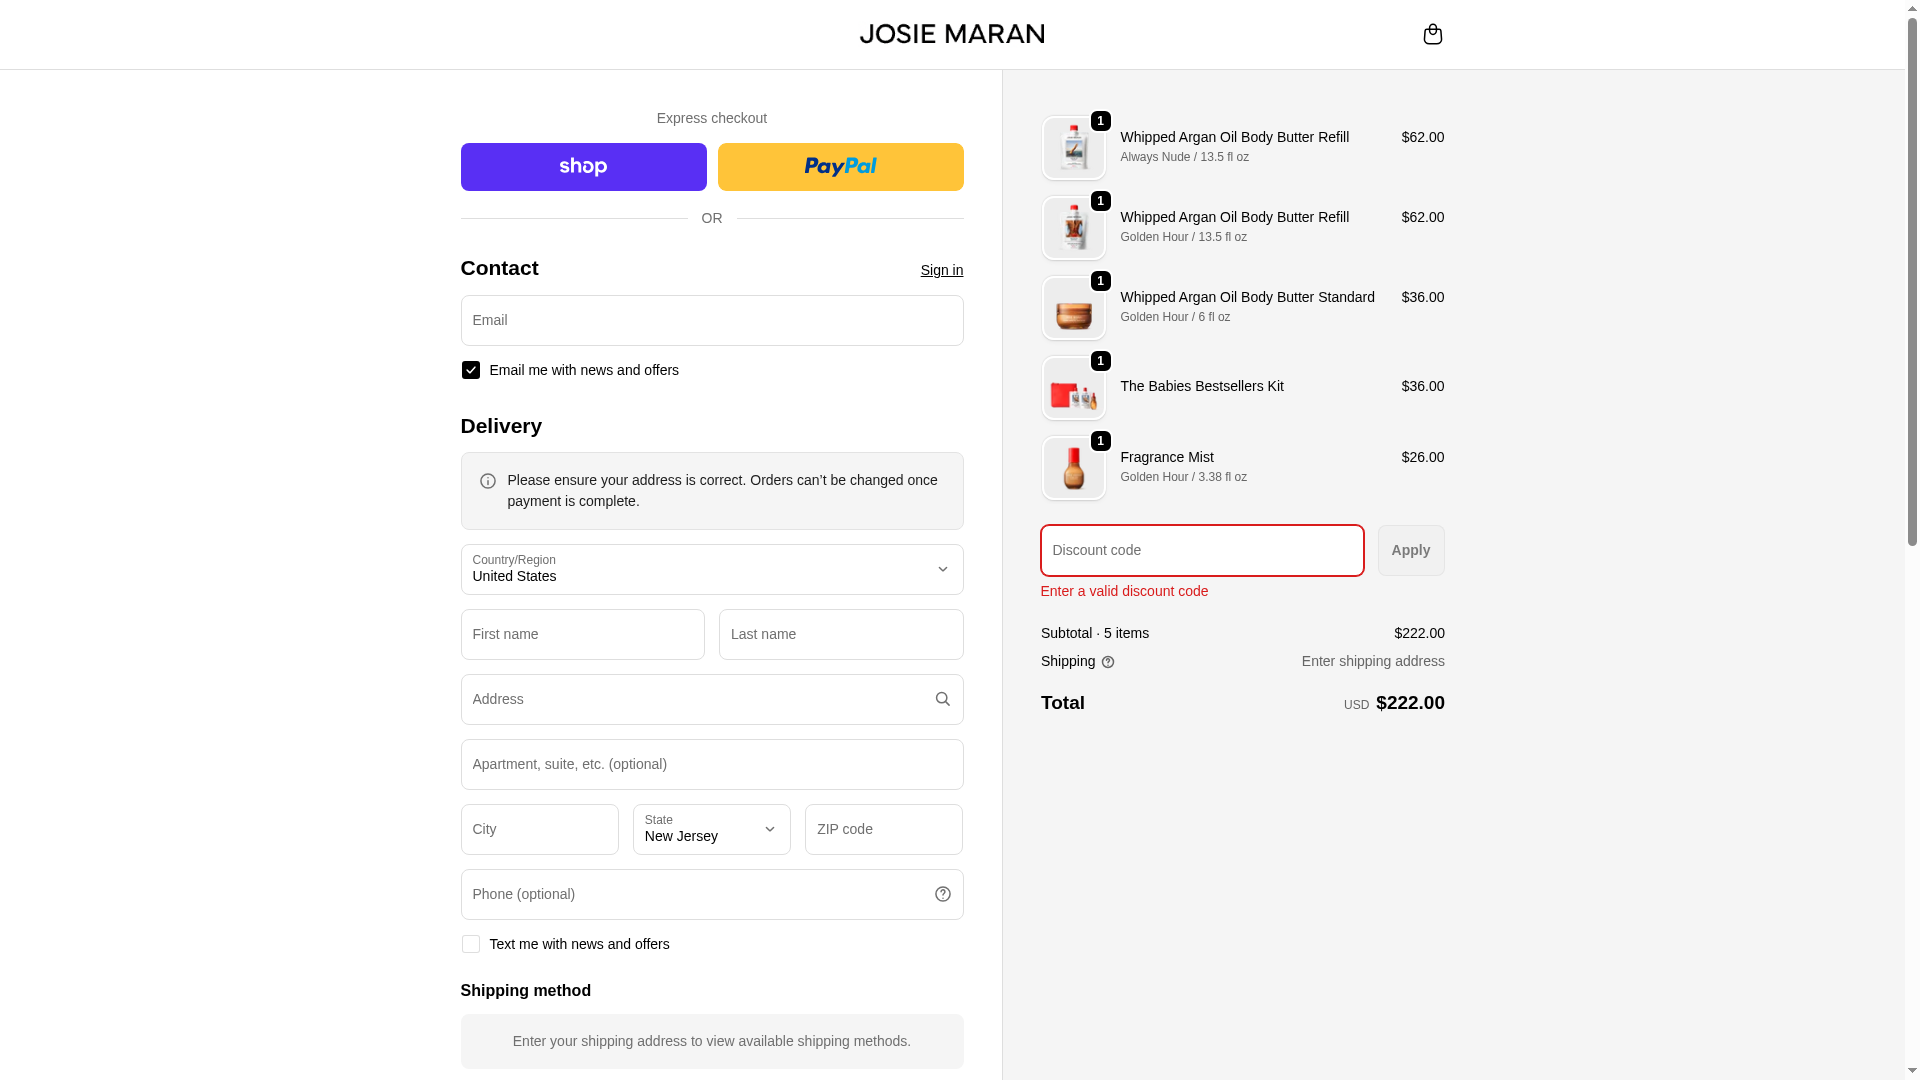Click into the Email input field
Image resolution: width=1920 pixels, height=1080 pixels.
[x=711, y=320]
